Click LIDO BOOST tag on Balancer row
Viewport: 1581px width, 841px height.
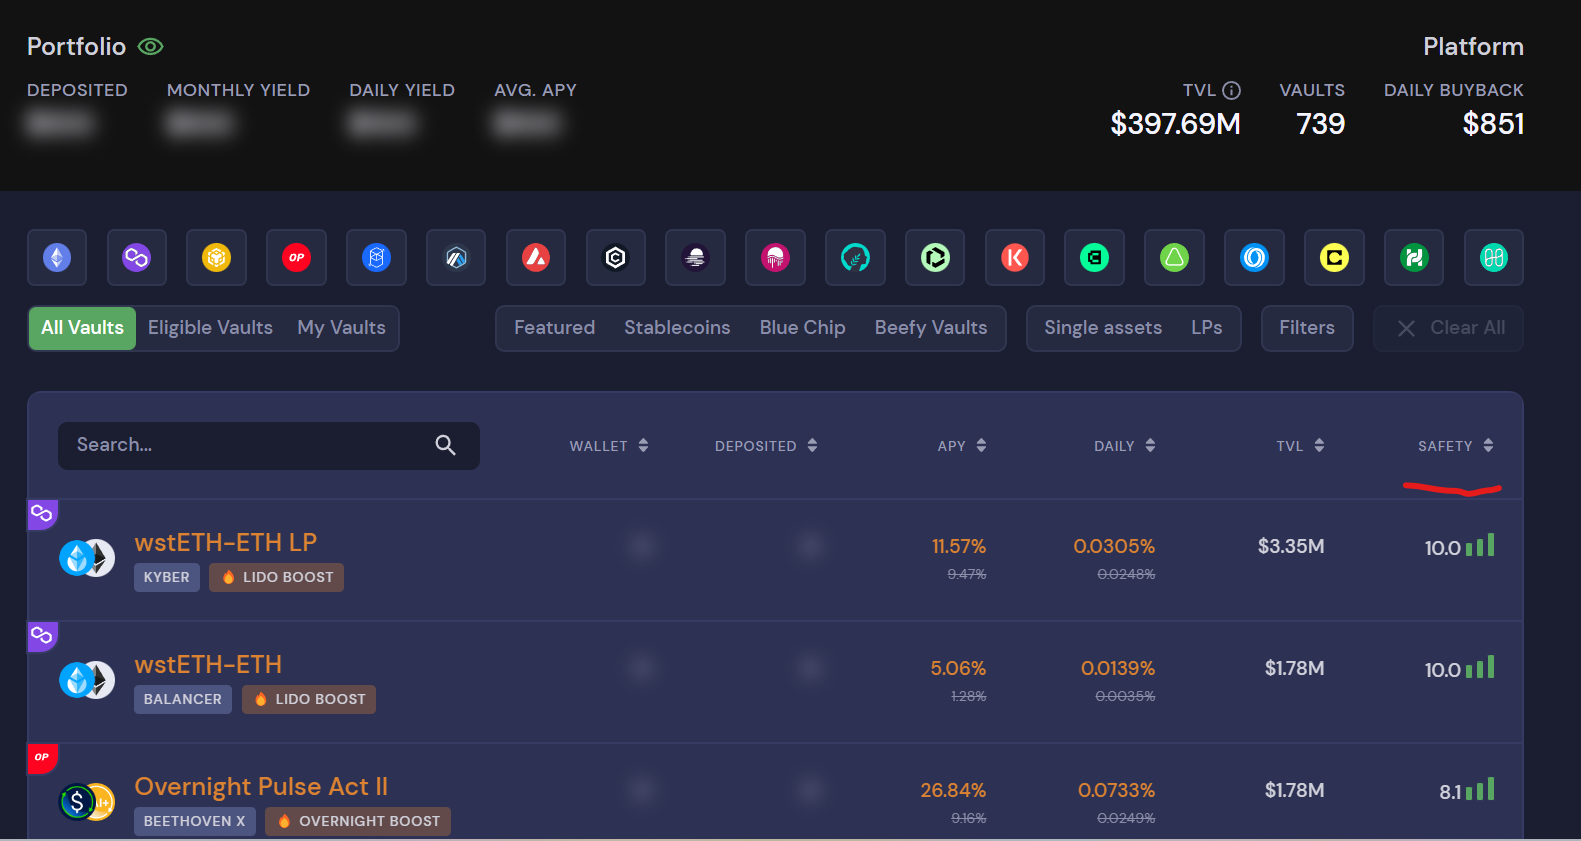point(309,699)
